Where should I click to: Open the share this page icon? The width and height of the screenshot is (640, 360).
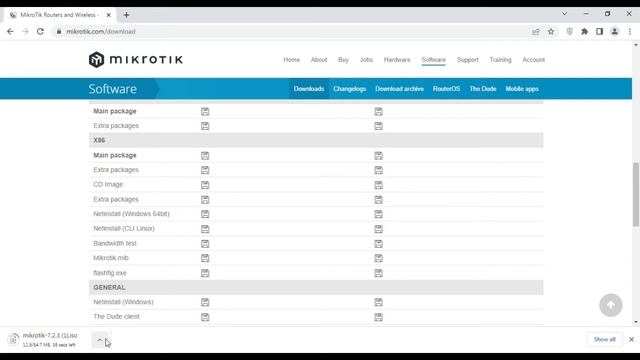click(536, 31)
